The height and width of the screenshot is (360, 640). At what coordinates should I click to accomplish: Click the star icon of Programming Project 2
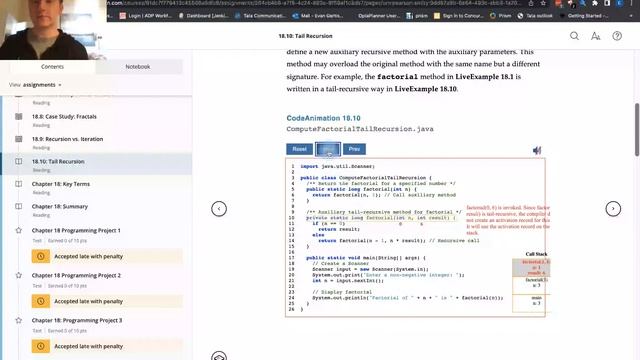19,275
